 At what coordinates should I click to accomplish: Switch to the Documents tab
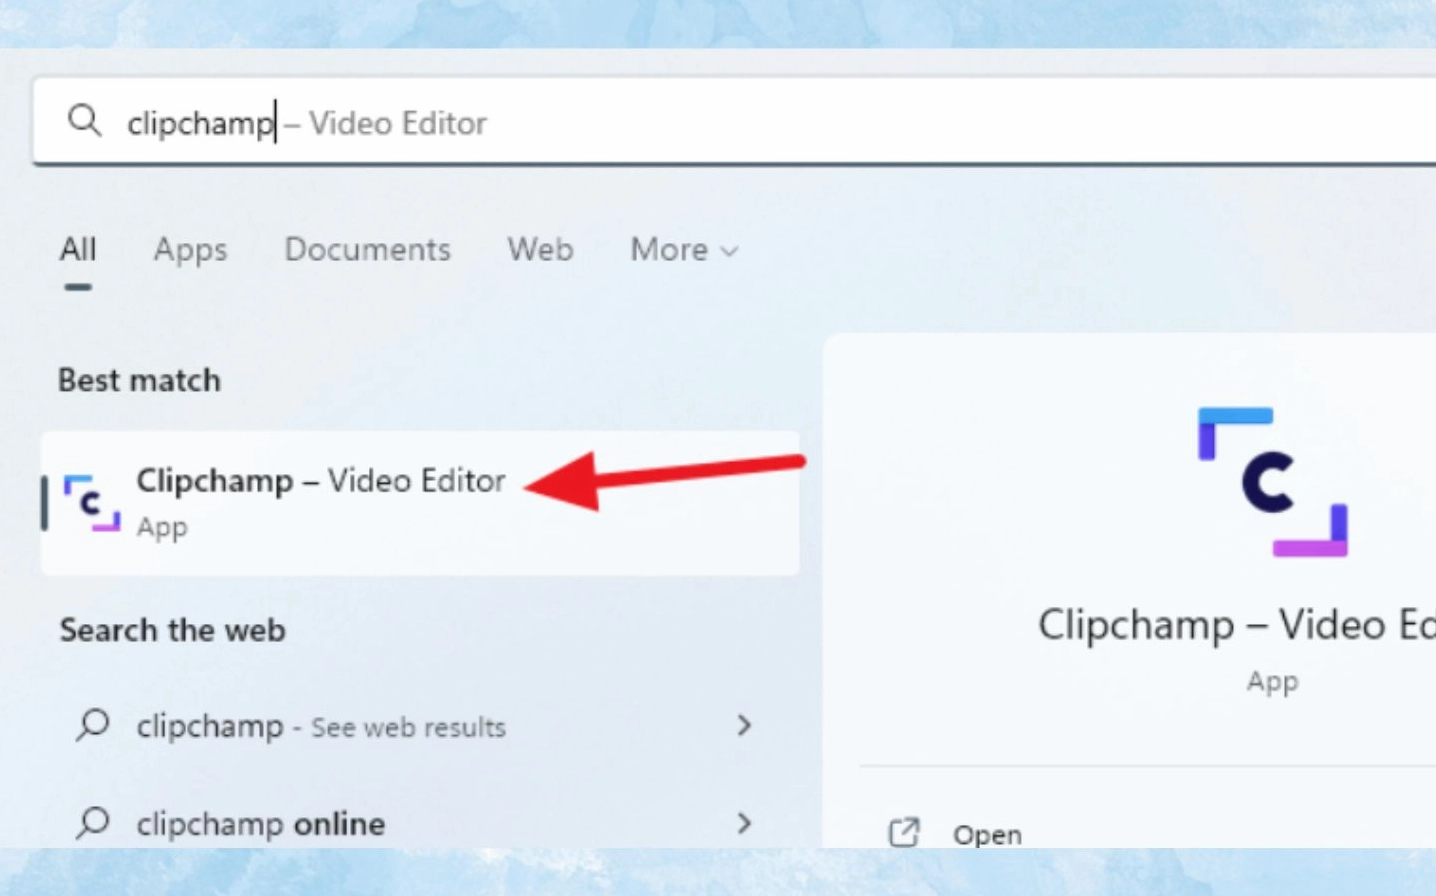click(367, 250)
